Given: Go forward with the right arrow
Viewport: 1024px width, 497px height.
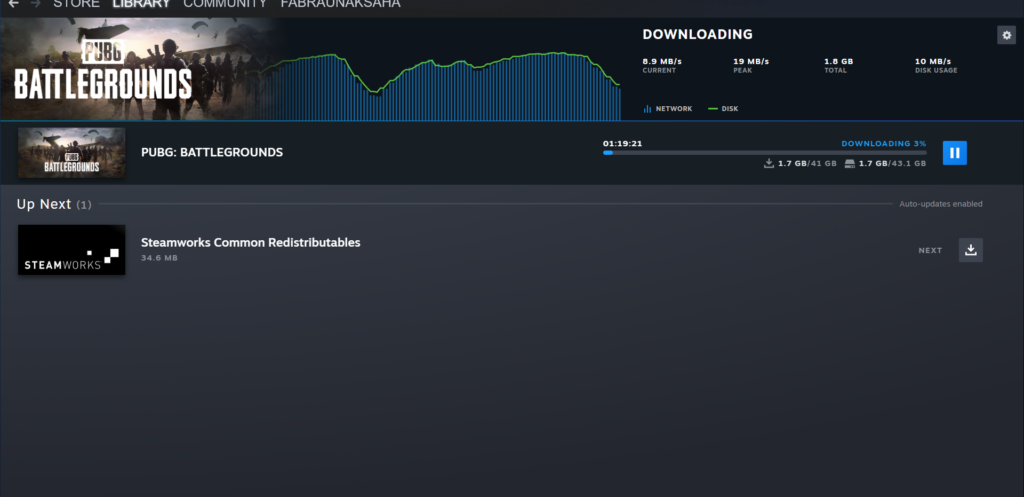Looking at the screenshot, I should point(35,3).
